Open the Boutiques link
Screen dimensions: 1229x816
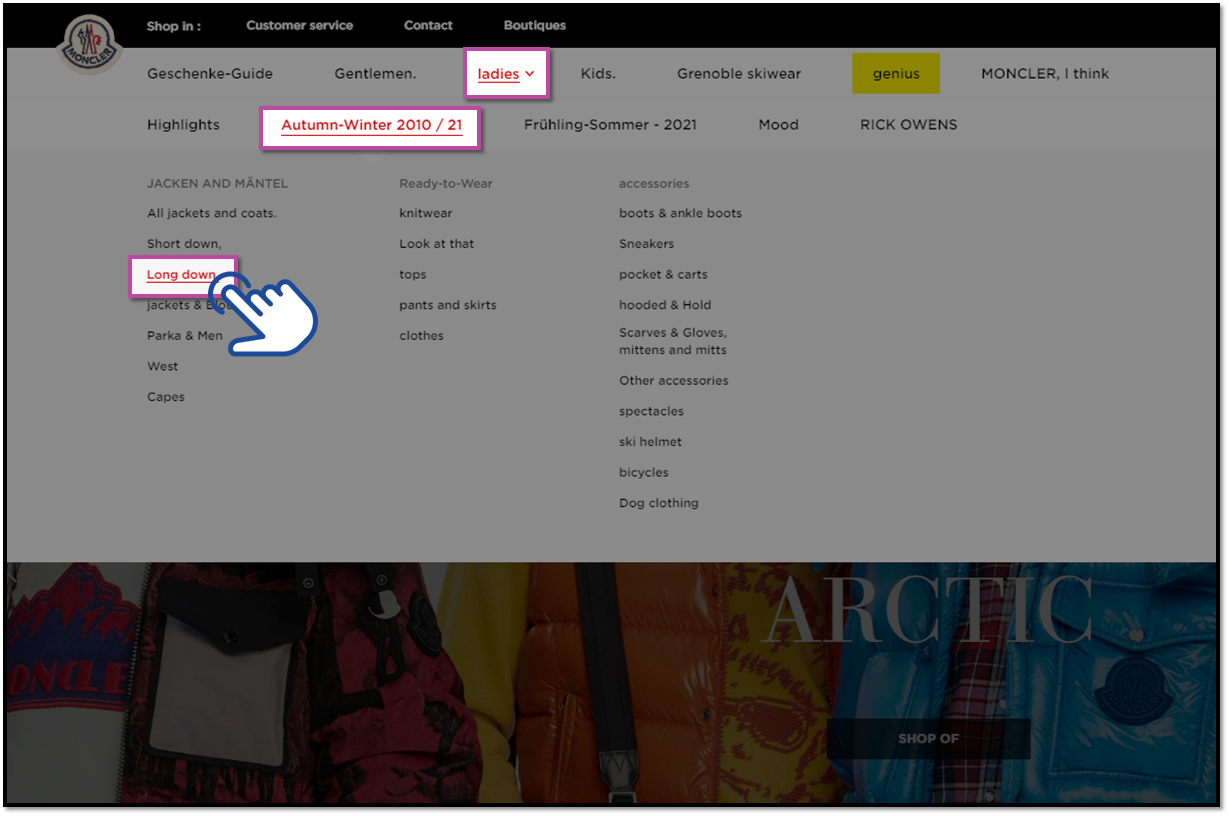[535, 26]
